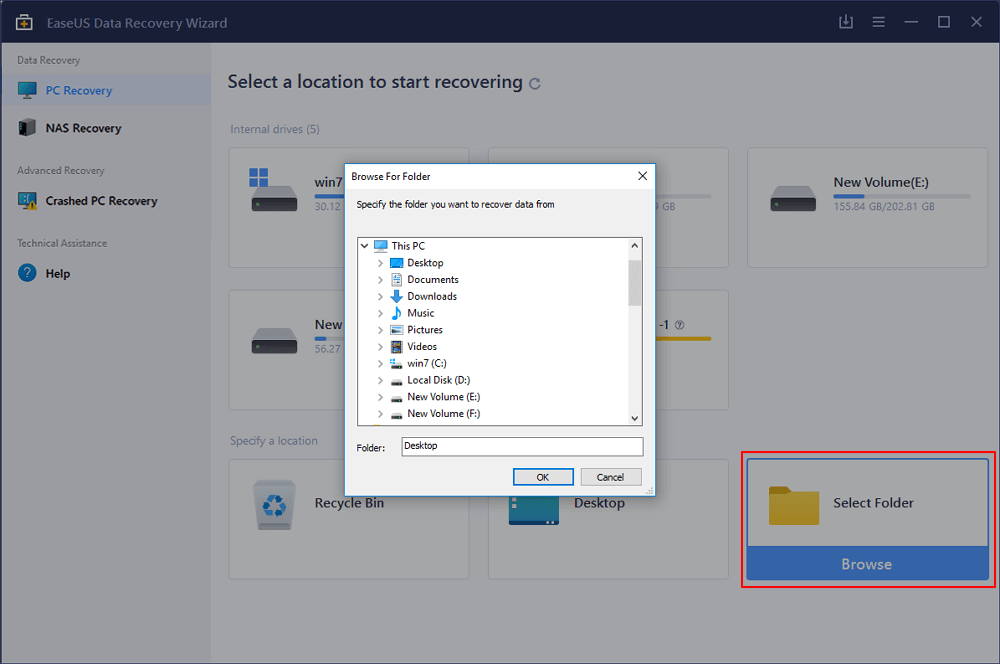The width and height of the screenshot is (1000, 664).
Task: Click the Folder name text field
Action: (521, 446)
